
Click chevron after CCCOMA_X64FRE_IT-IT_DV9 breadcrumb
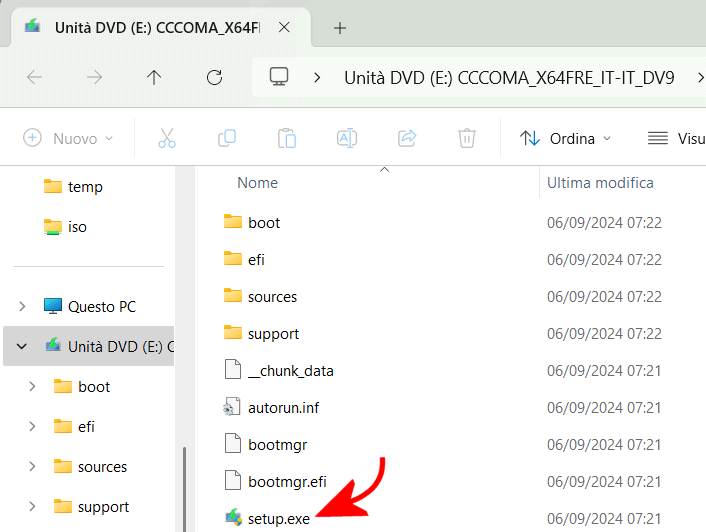pos(700,78)
